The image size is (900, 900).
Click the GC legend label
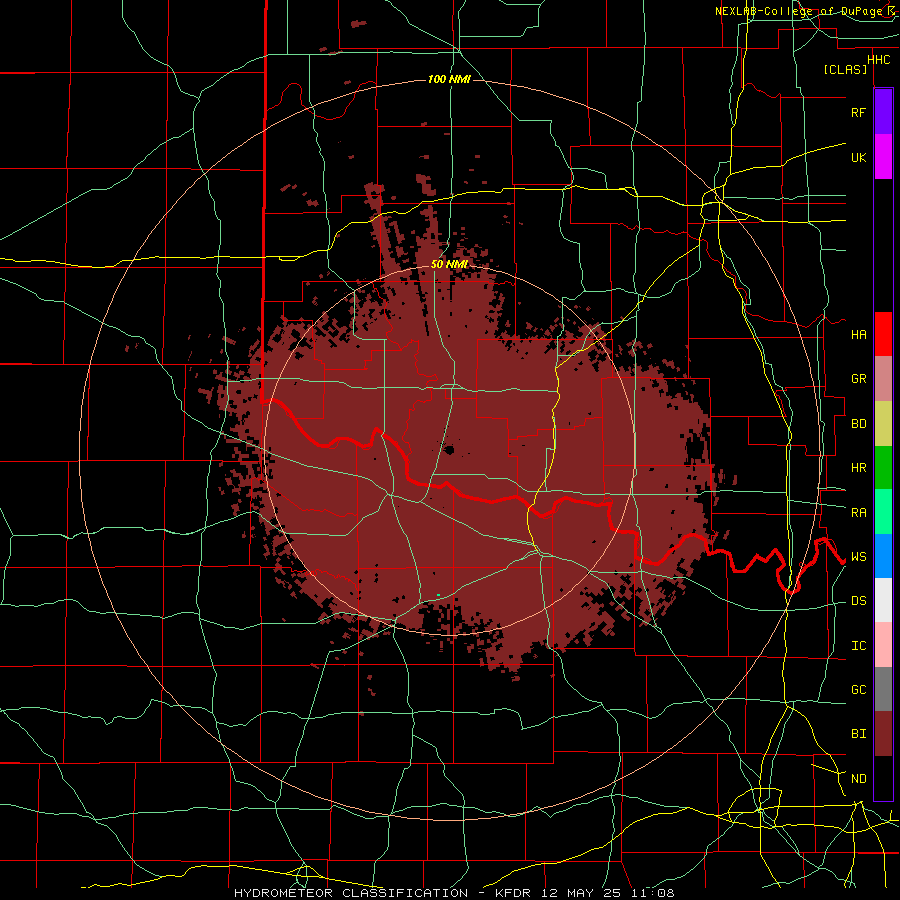[858, 690]
